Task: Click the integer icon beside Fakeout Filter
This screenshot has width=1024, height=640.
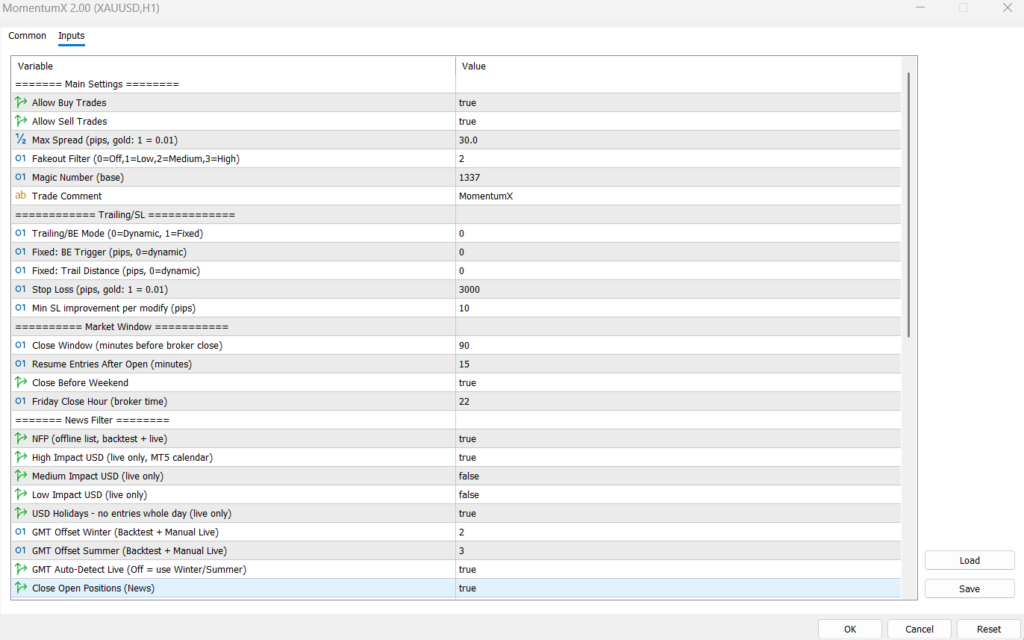Action: [x=21, y=159]
